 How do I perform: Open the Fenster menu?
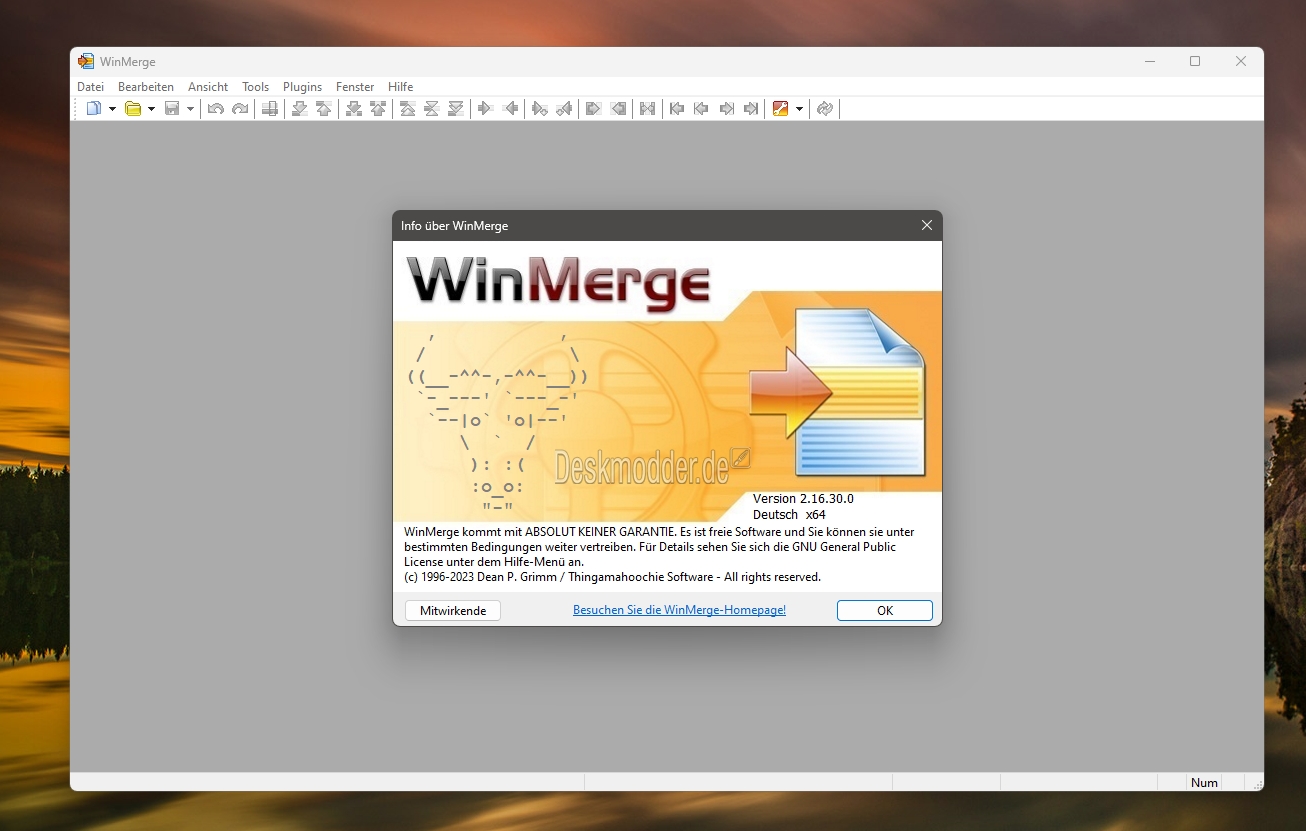pos(355,87)
